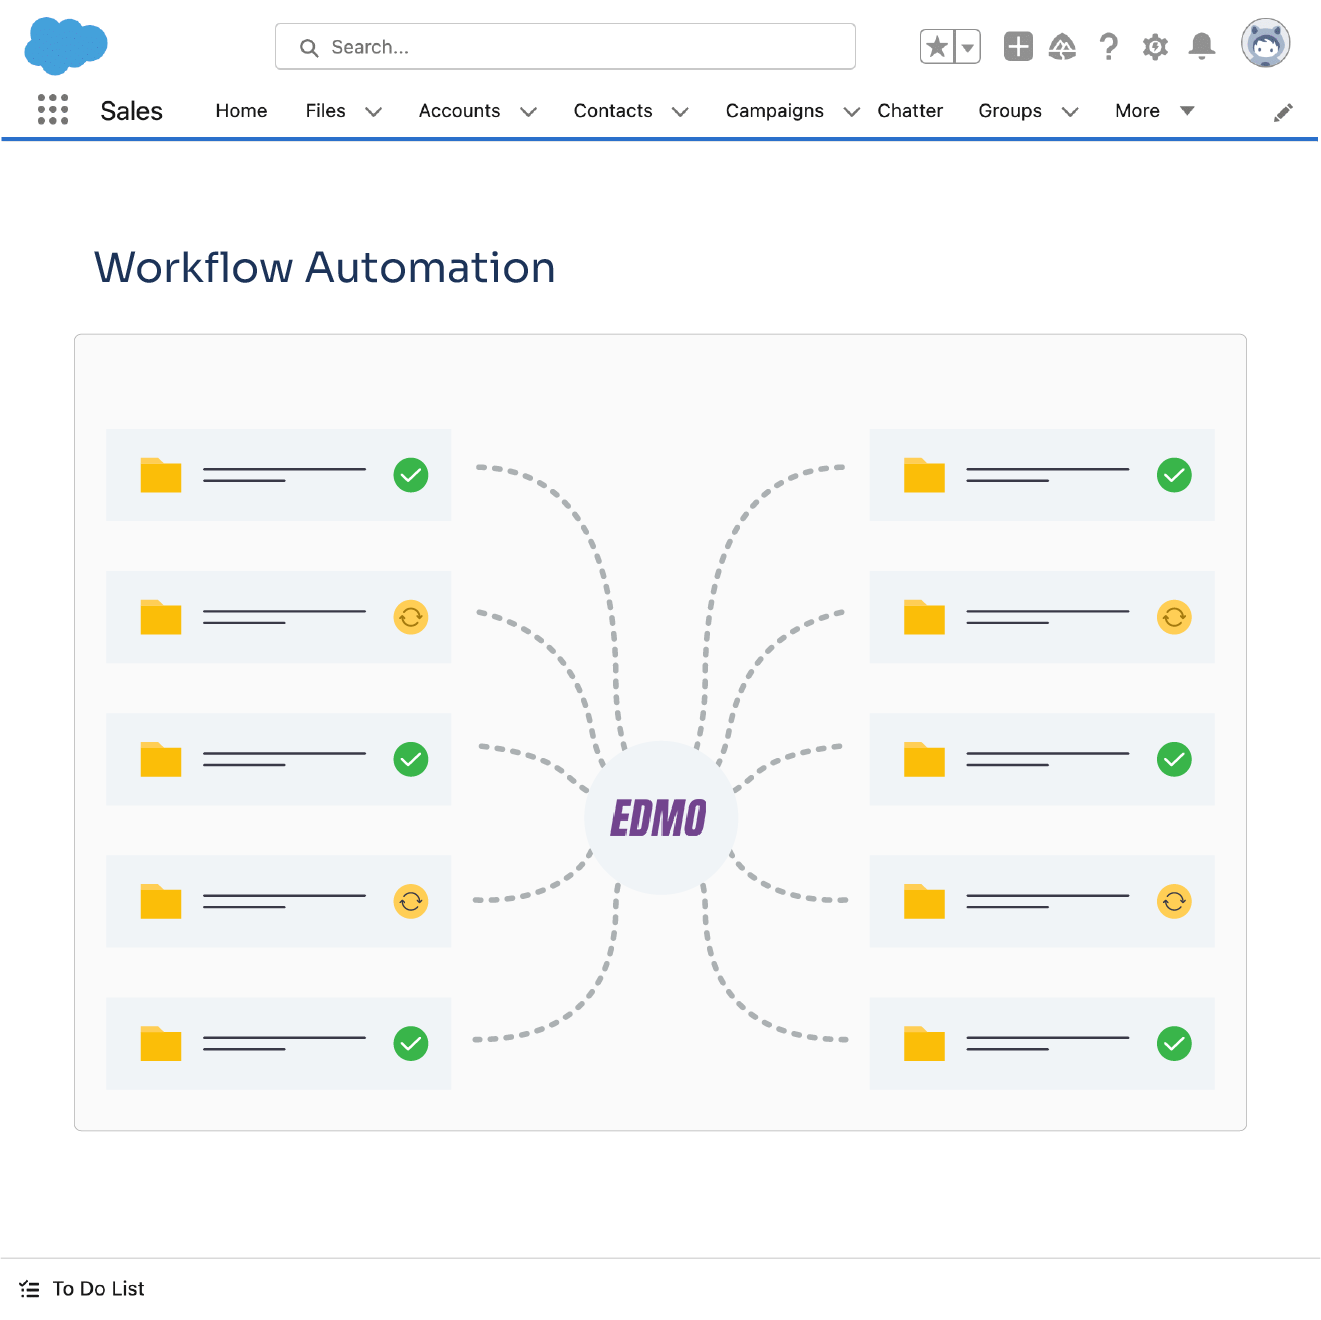The width and height of the screenshot is (1321, 1320).
Task: Open the Campaigns tab
Action: [774, 111]
